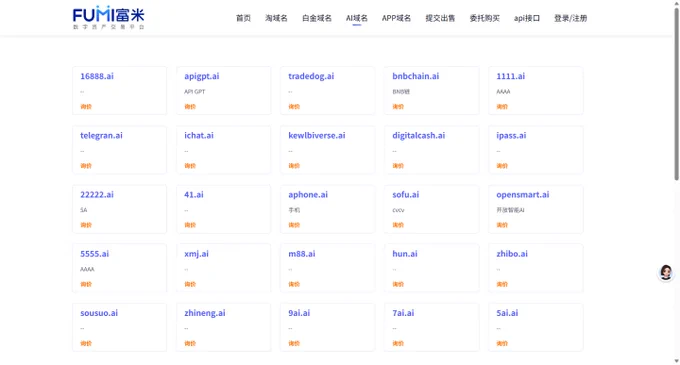Screen dimensions: 680x365
Task: Open the APP域名 menu item
Action: click(396, 18)
